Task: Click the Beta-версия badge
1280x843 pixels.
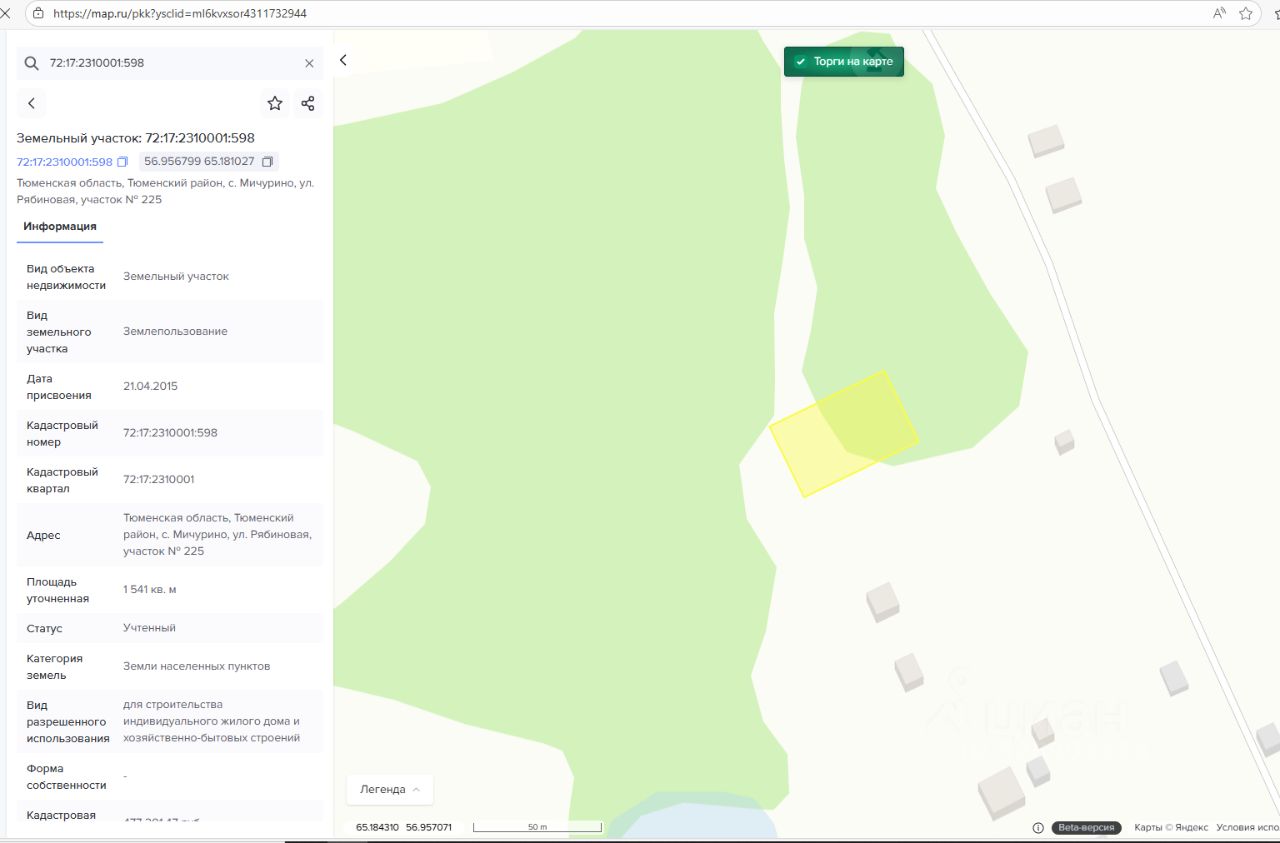Action: coord(1086,828)
